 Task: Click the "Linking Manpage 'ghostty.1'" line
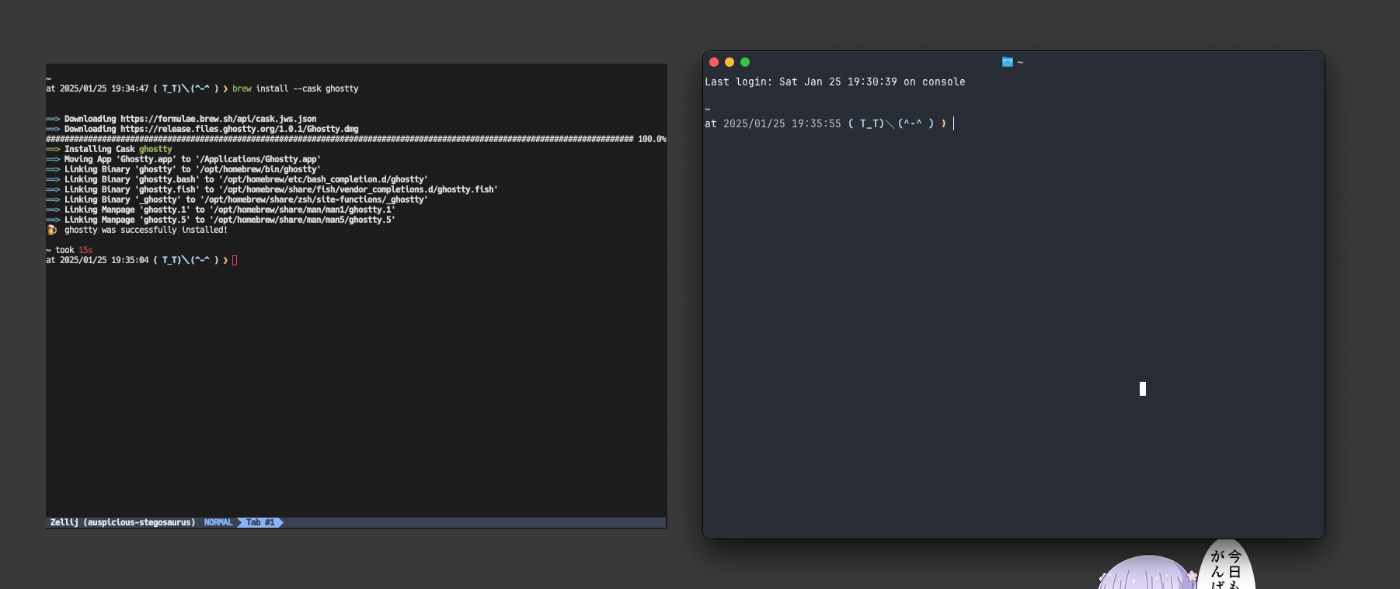click(221, 209)
